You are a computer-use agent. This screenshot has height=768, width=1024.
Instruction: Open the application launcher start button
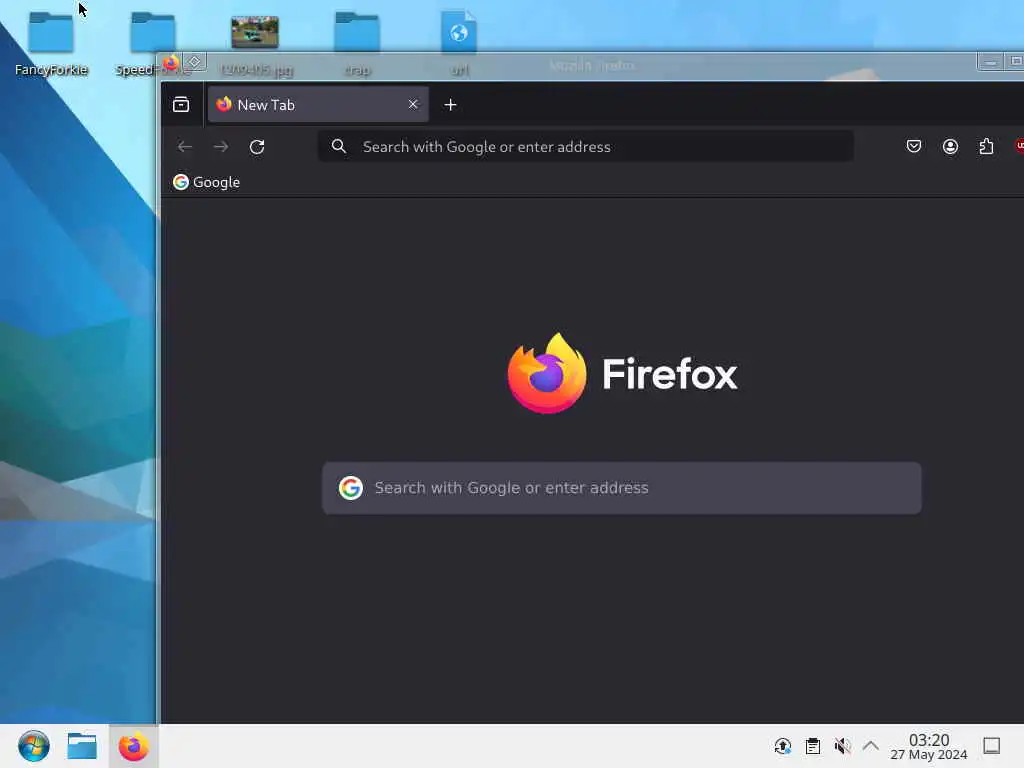pos(34,746)
